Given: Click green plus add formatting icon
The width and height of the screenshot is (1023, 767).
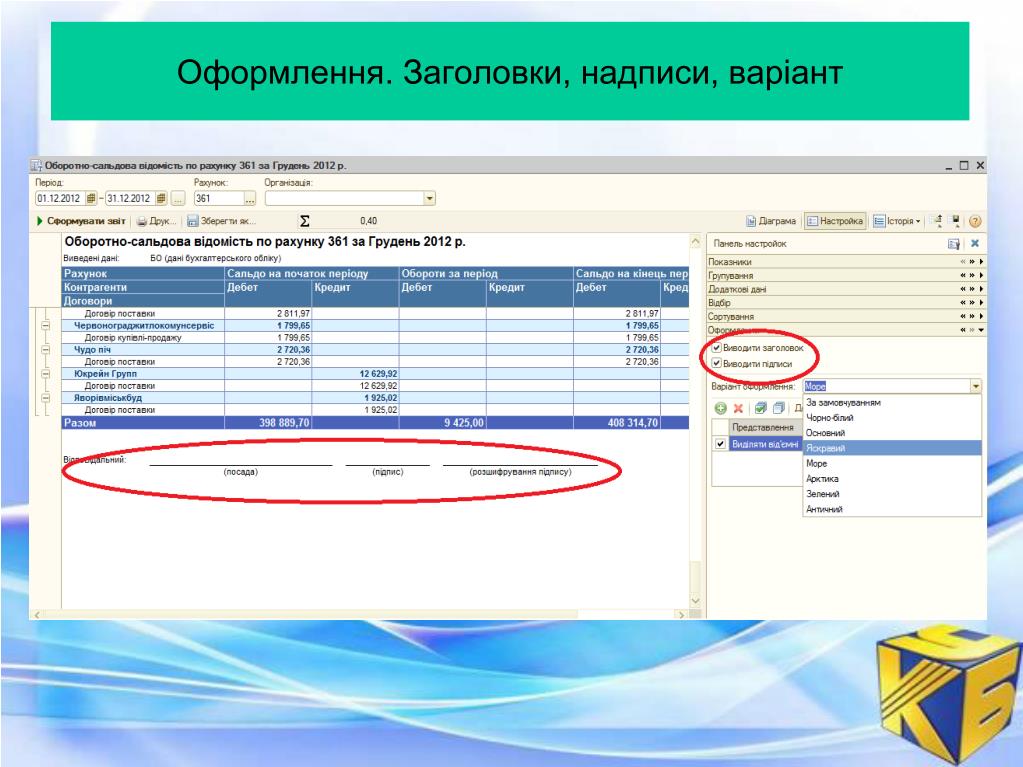Looking at the screenshot, I should pos(720,408).
